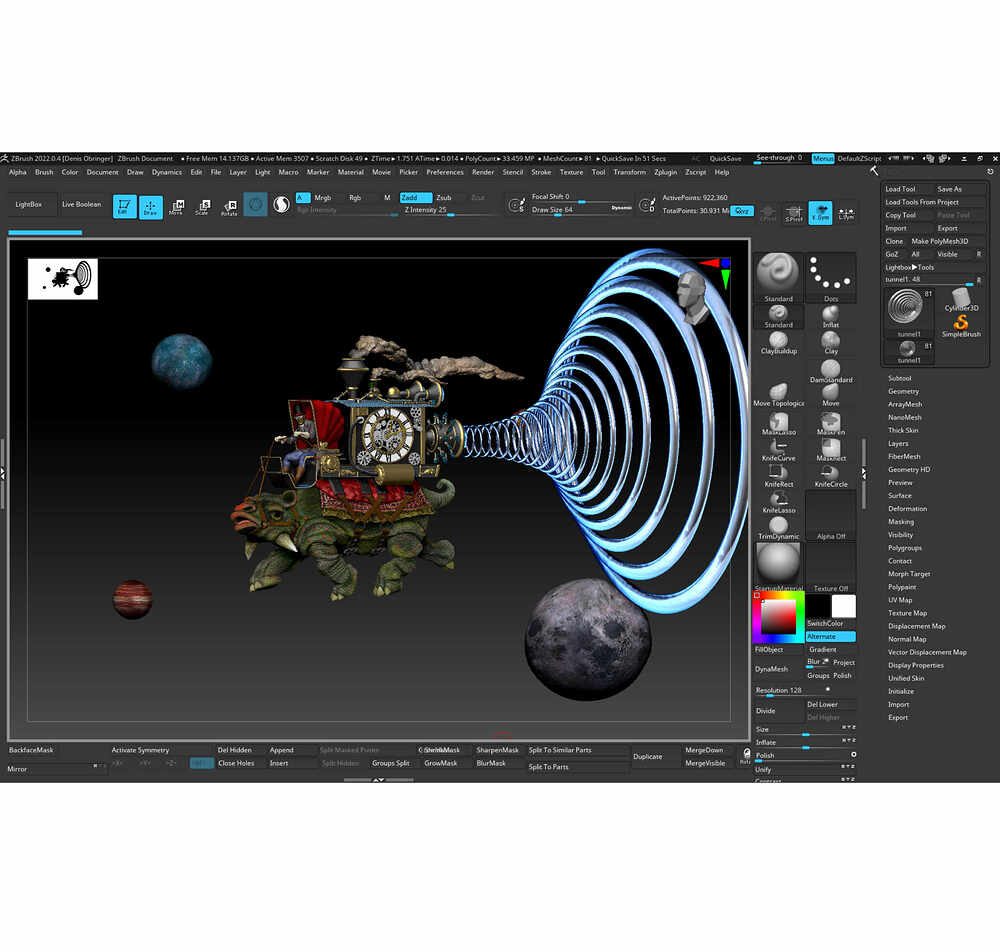Screen dimensions: 1000x952
Task: Click the LightBox button
Action: pos(29,205)
